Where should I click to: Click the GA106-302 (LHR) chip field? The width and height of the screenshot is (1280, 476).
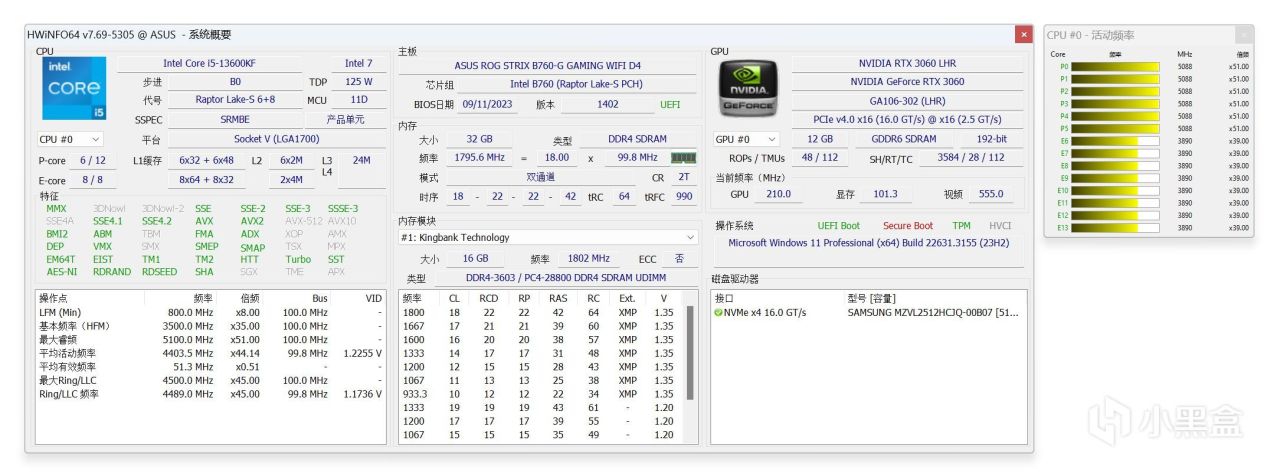point(907,101)
